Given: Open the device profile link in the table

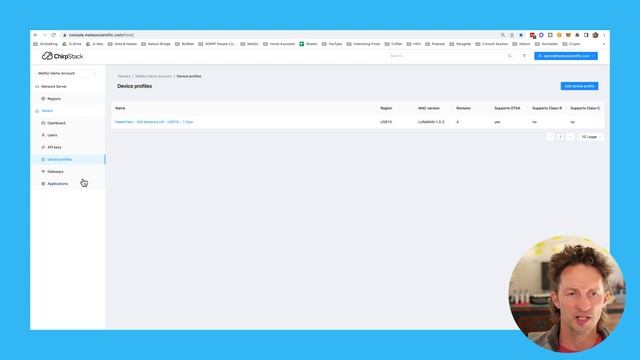Looking at the screenshot, I should tap(154, 122).
